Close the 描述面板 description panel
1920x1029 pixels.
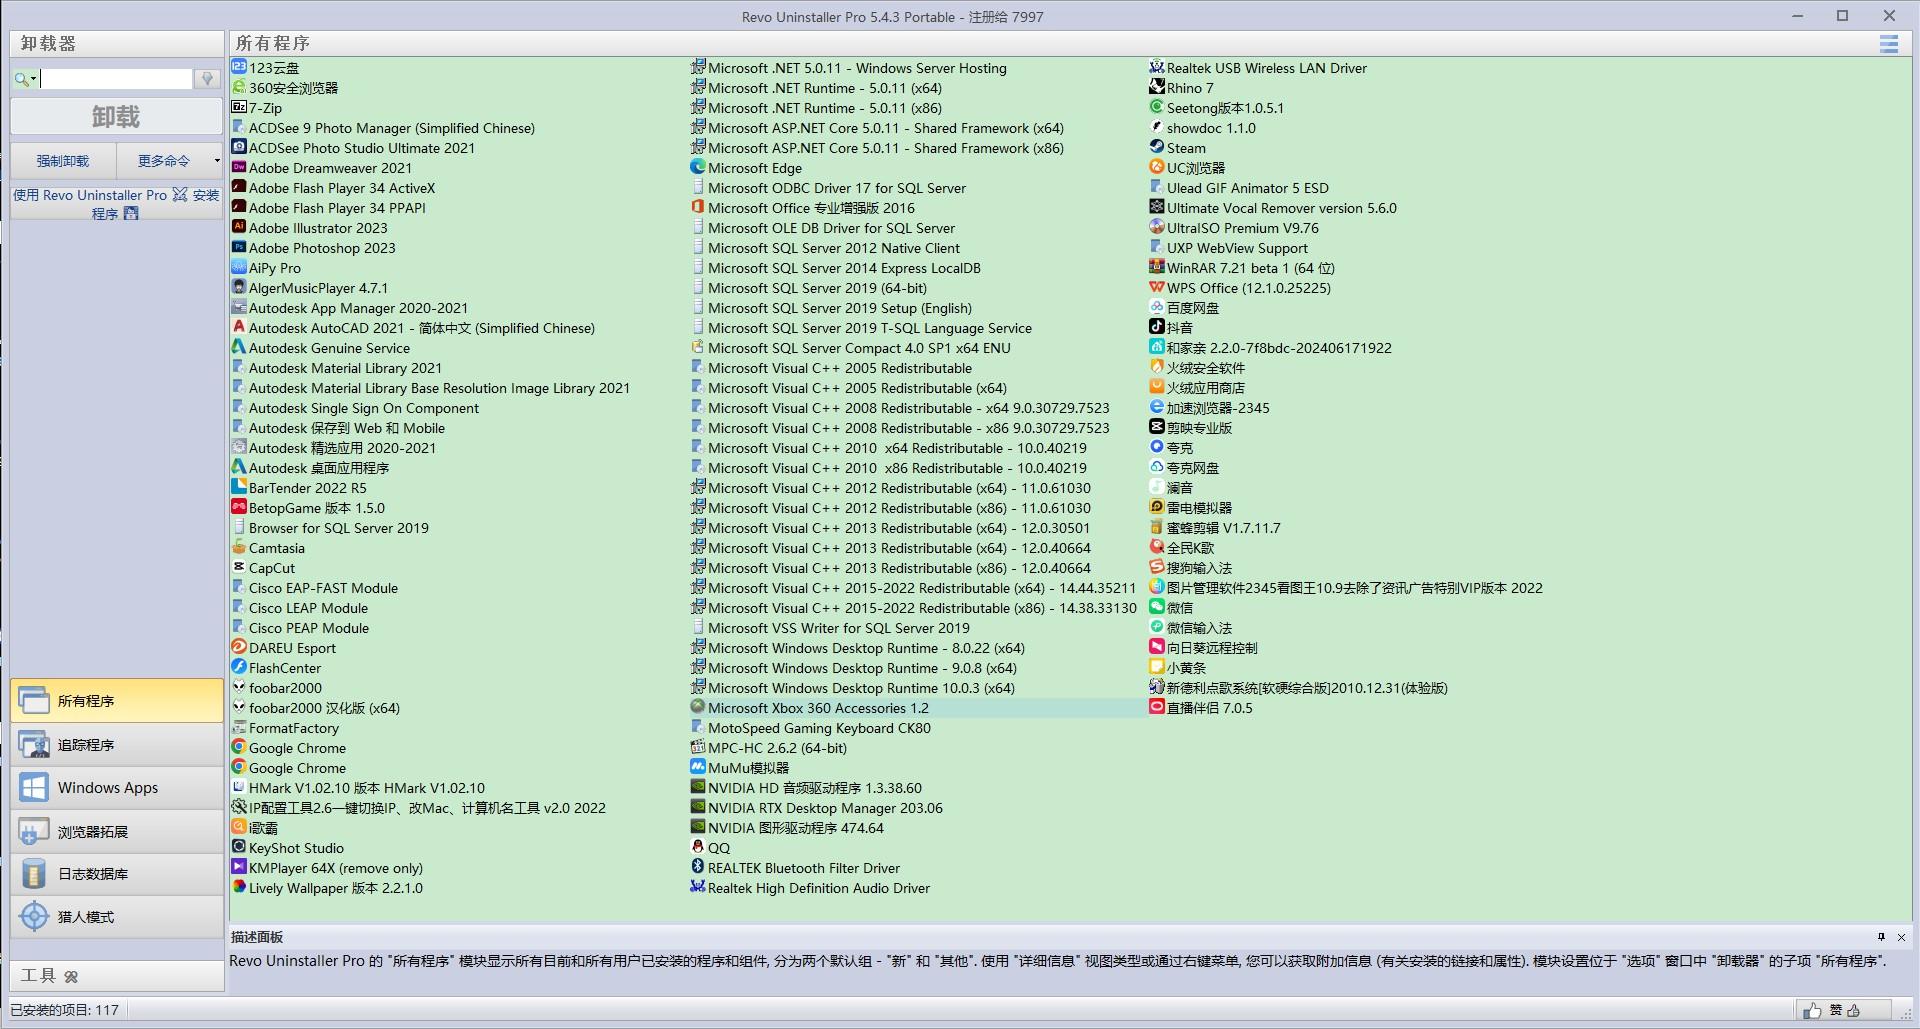click(x=1901, y=937)
